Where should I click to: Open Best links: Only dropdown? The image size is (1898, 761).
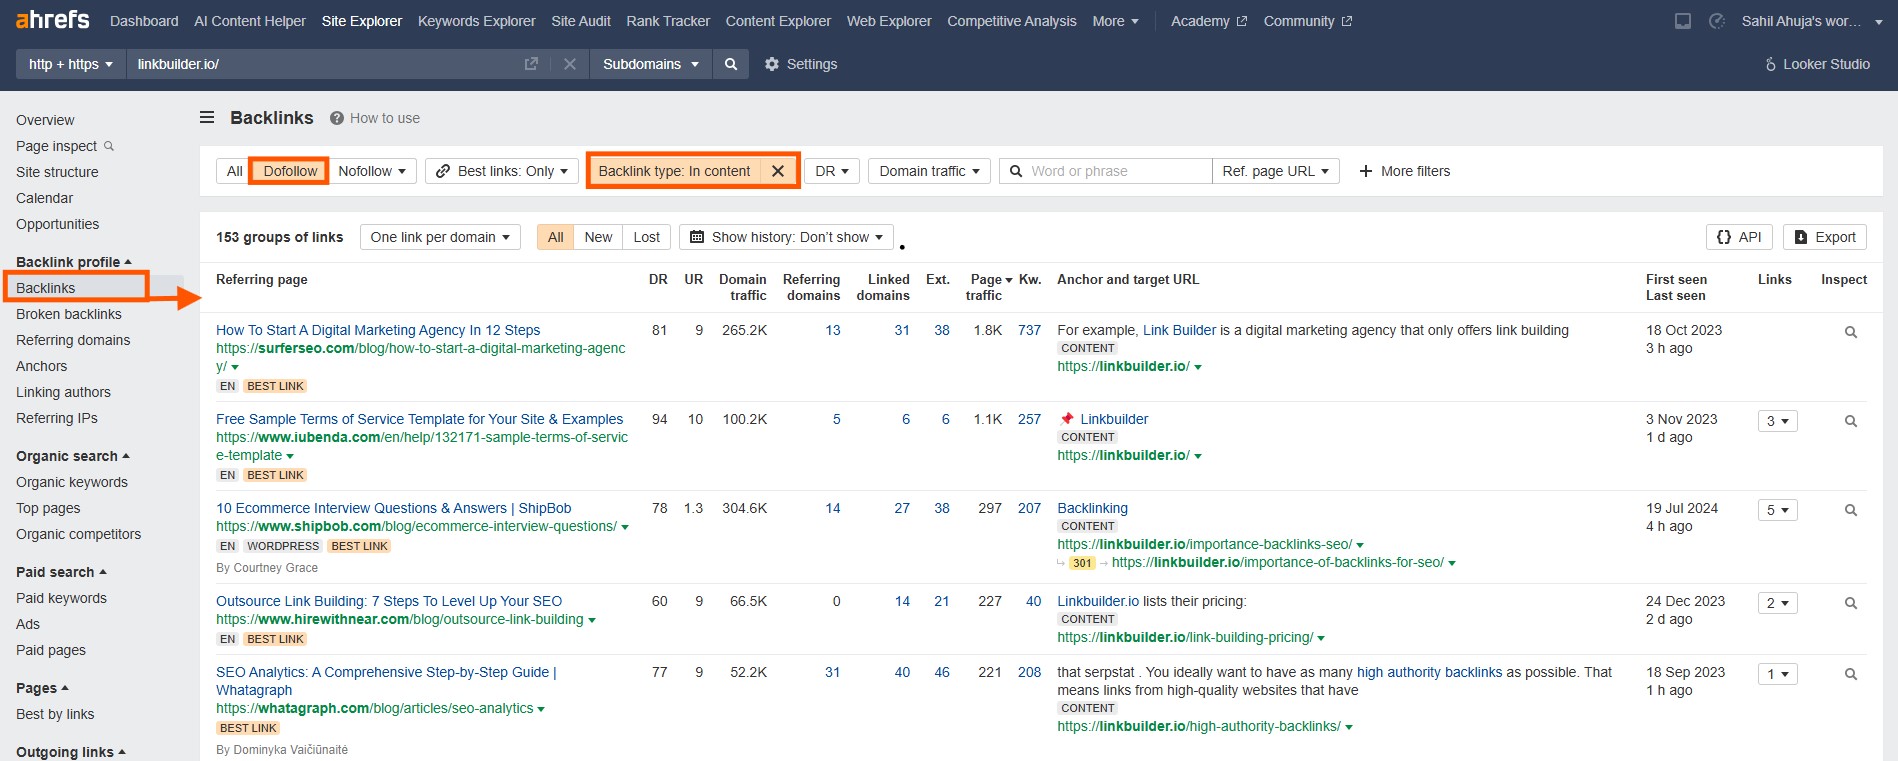tap(502, 171)
